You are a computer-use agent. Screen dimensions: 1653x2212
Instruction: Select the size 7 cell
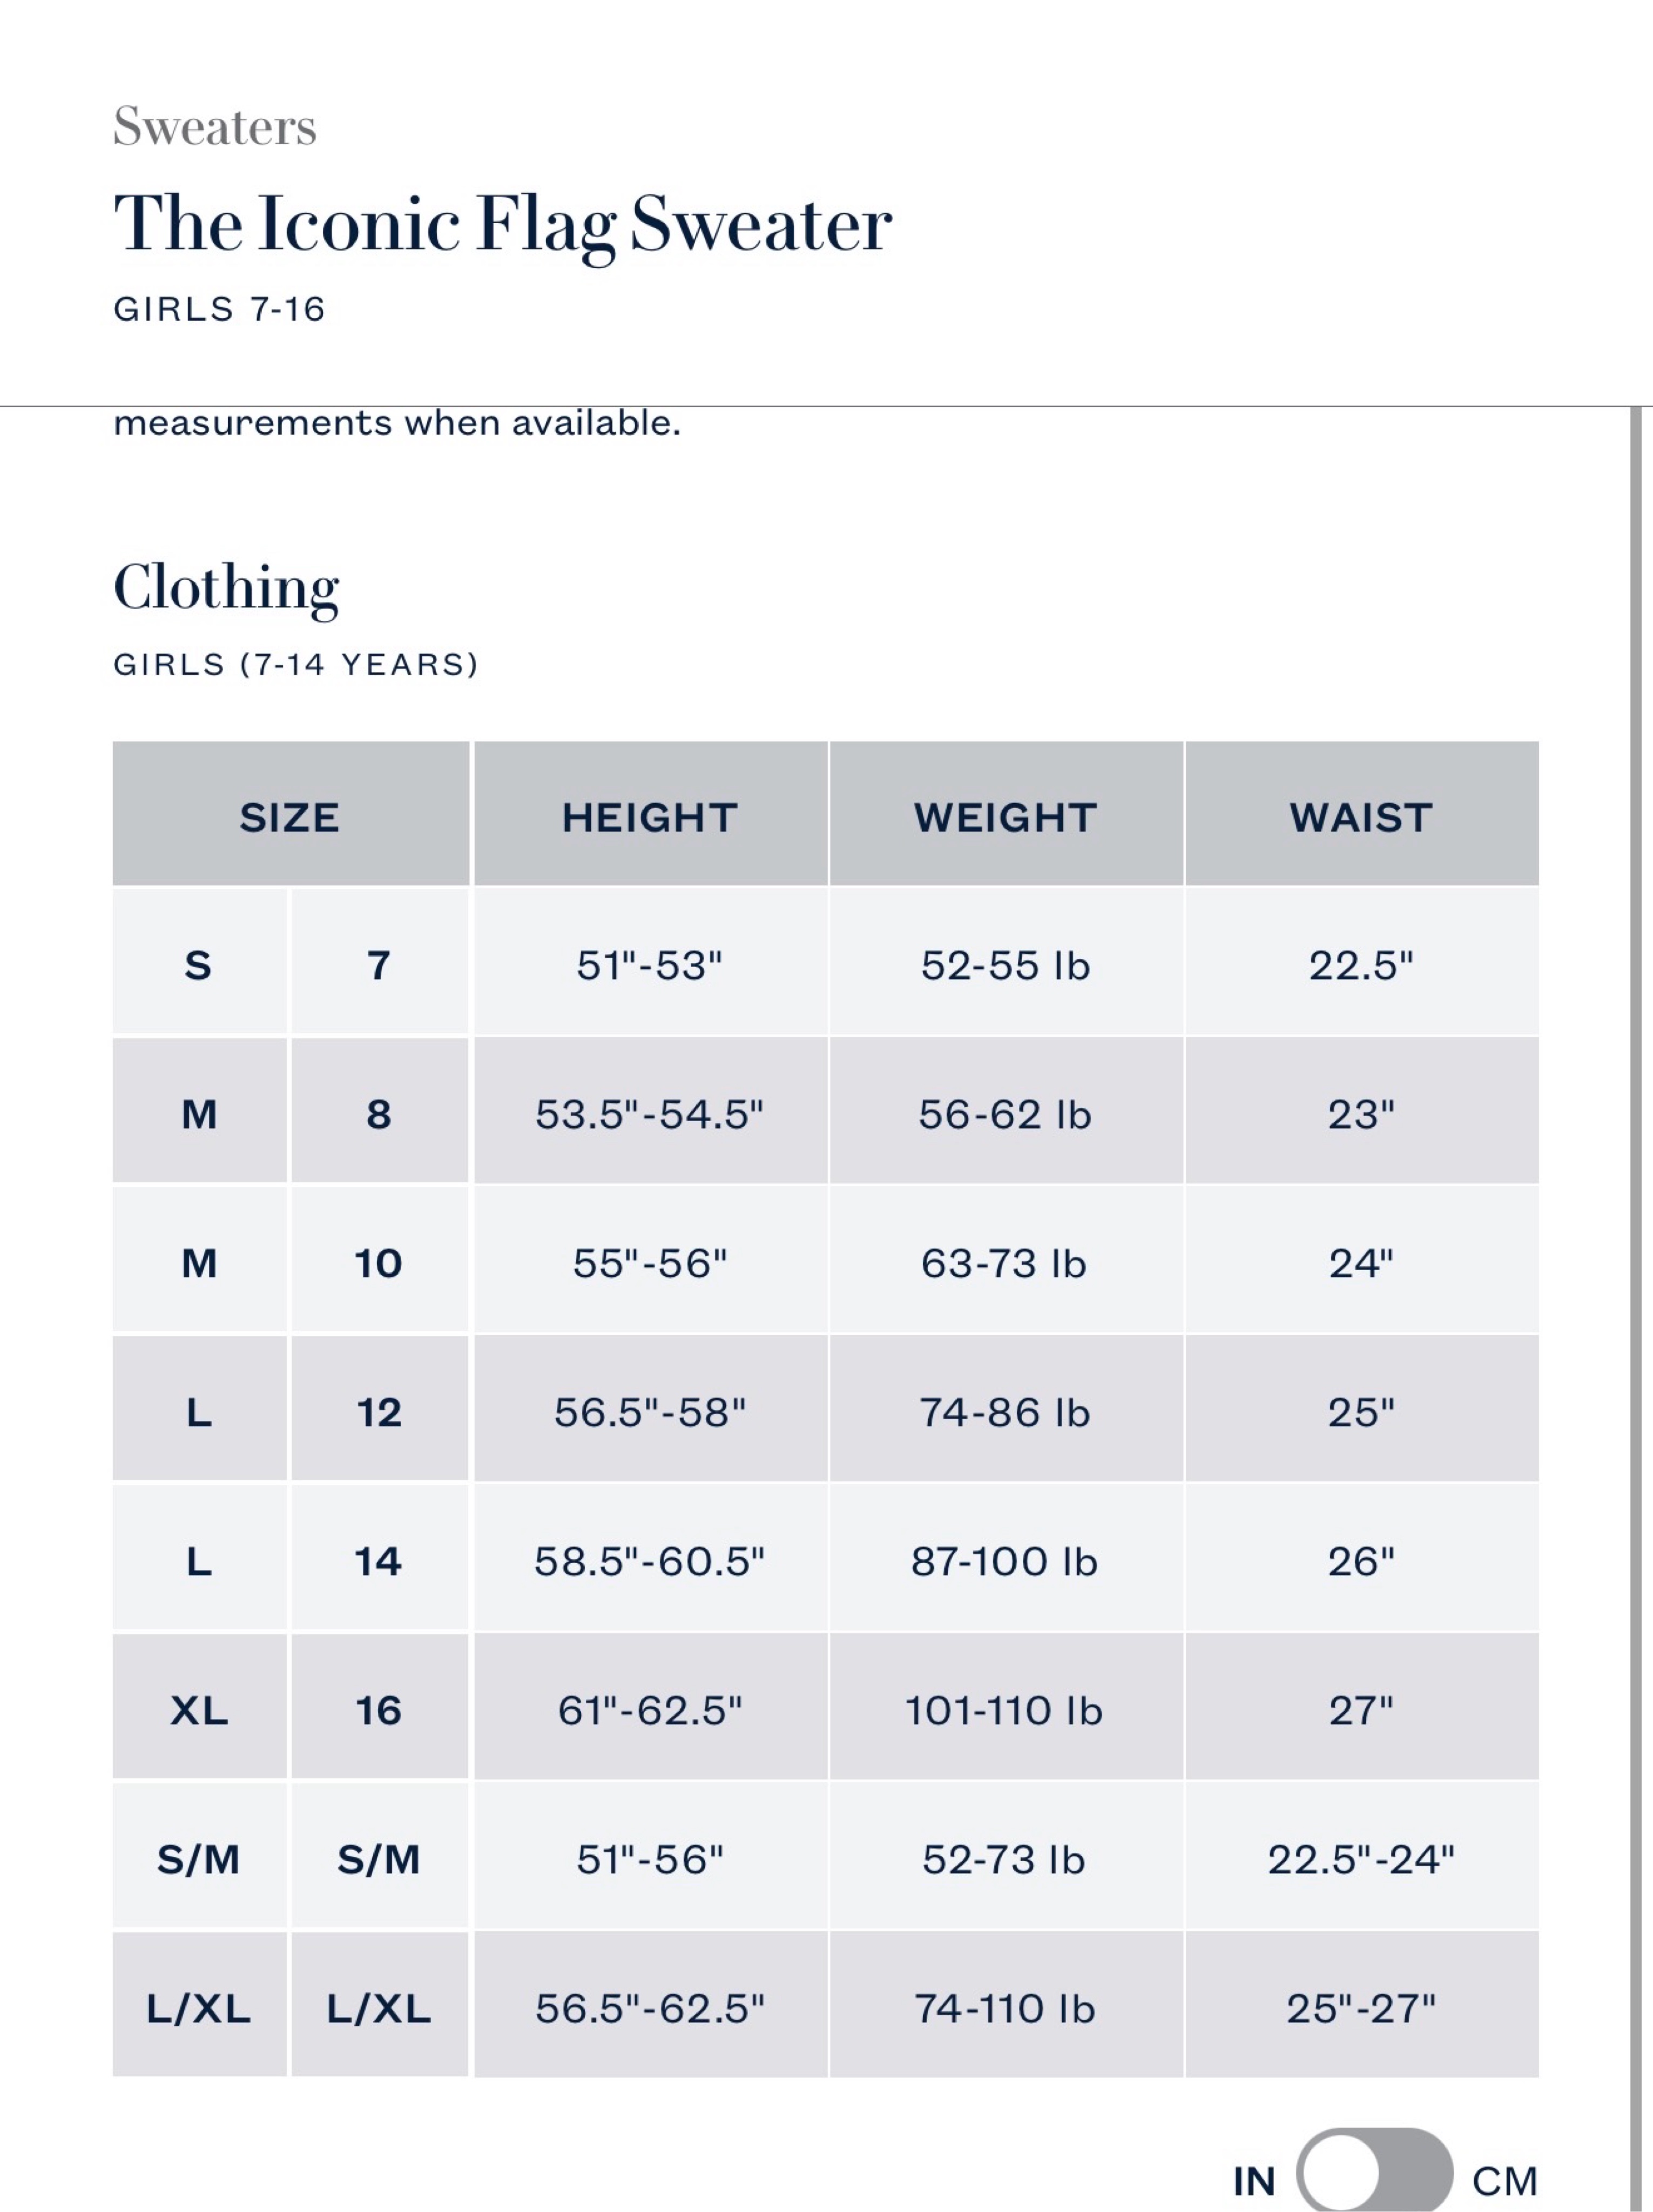click(x=379, y=962)
